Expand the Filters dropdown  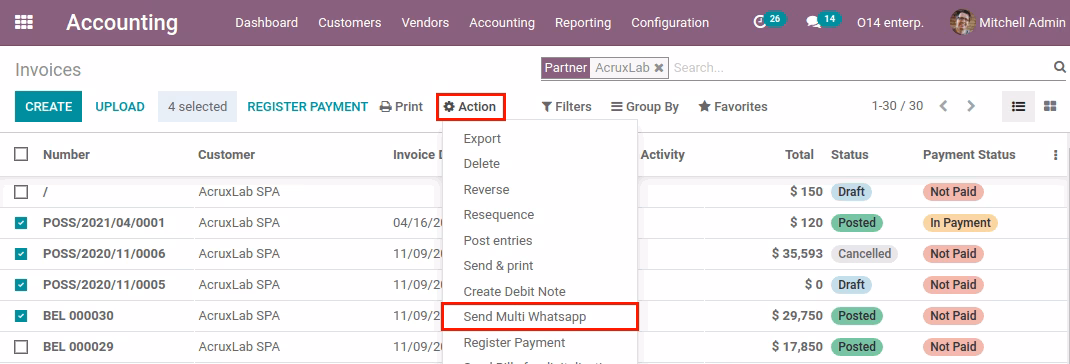[x=566, y=107]
